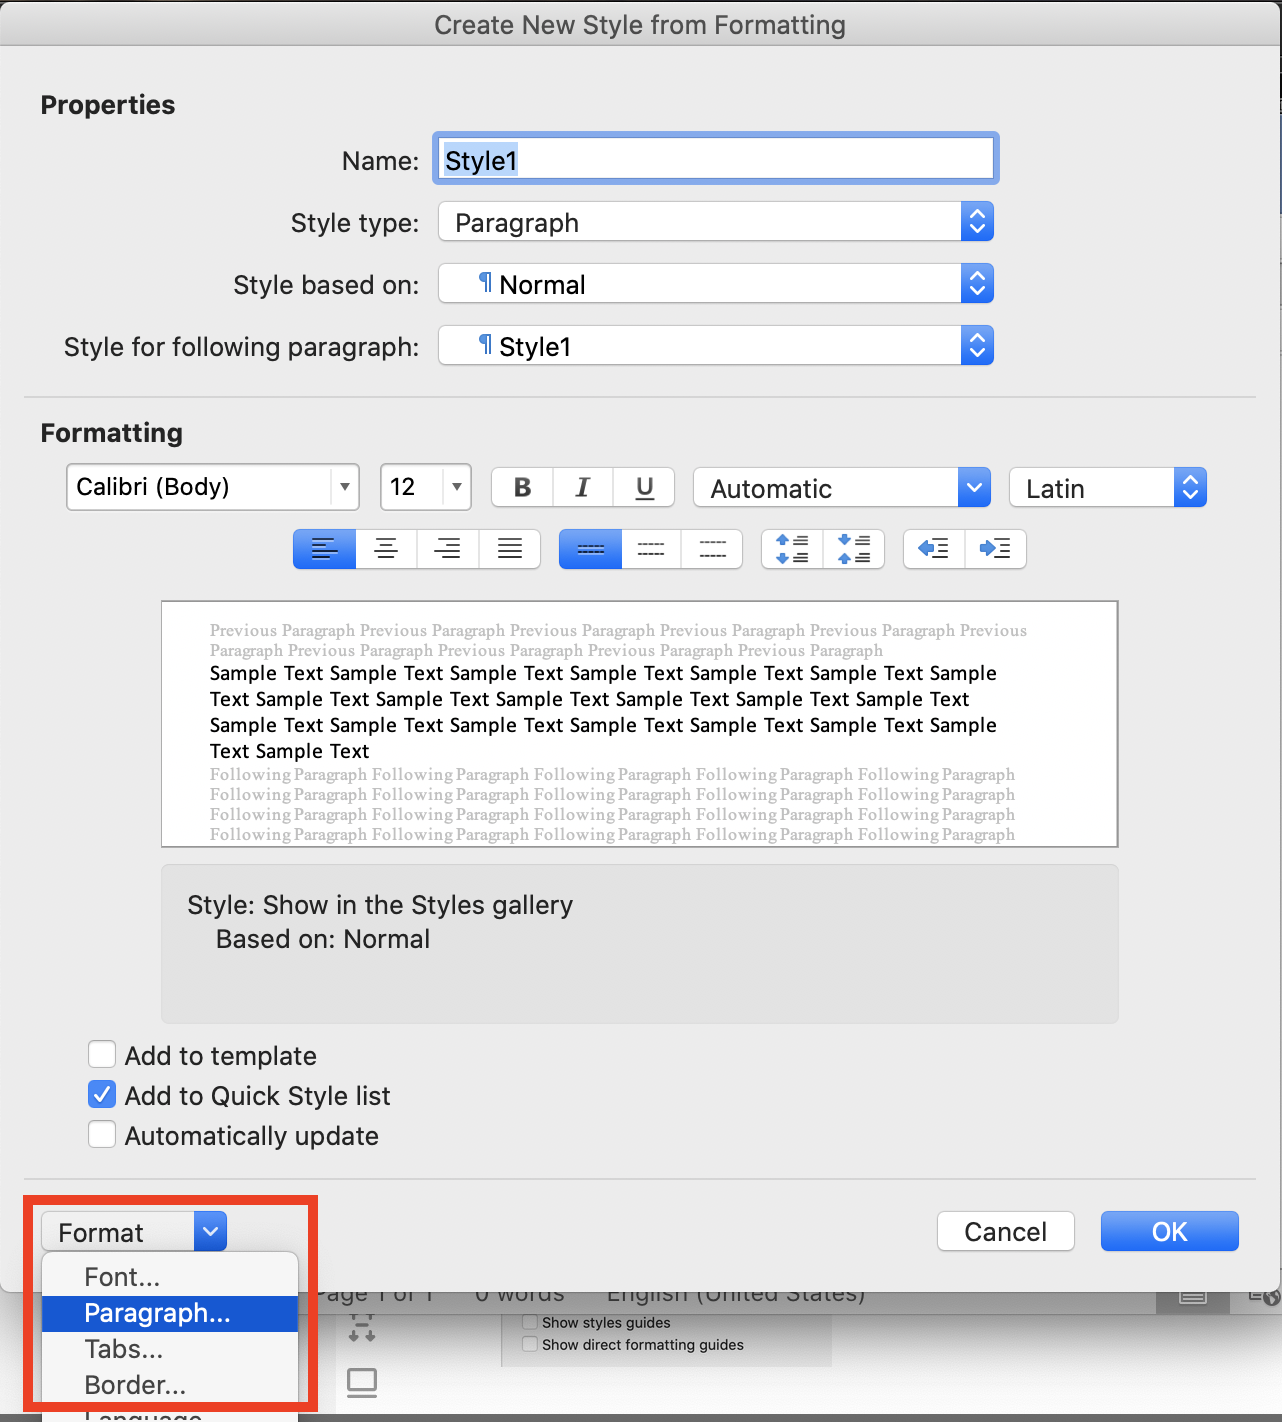1282x1422 pixels.
Task: Select Paragraph... in the Format menu
Action: [170, 1313]
